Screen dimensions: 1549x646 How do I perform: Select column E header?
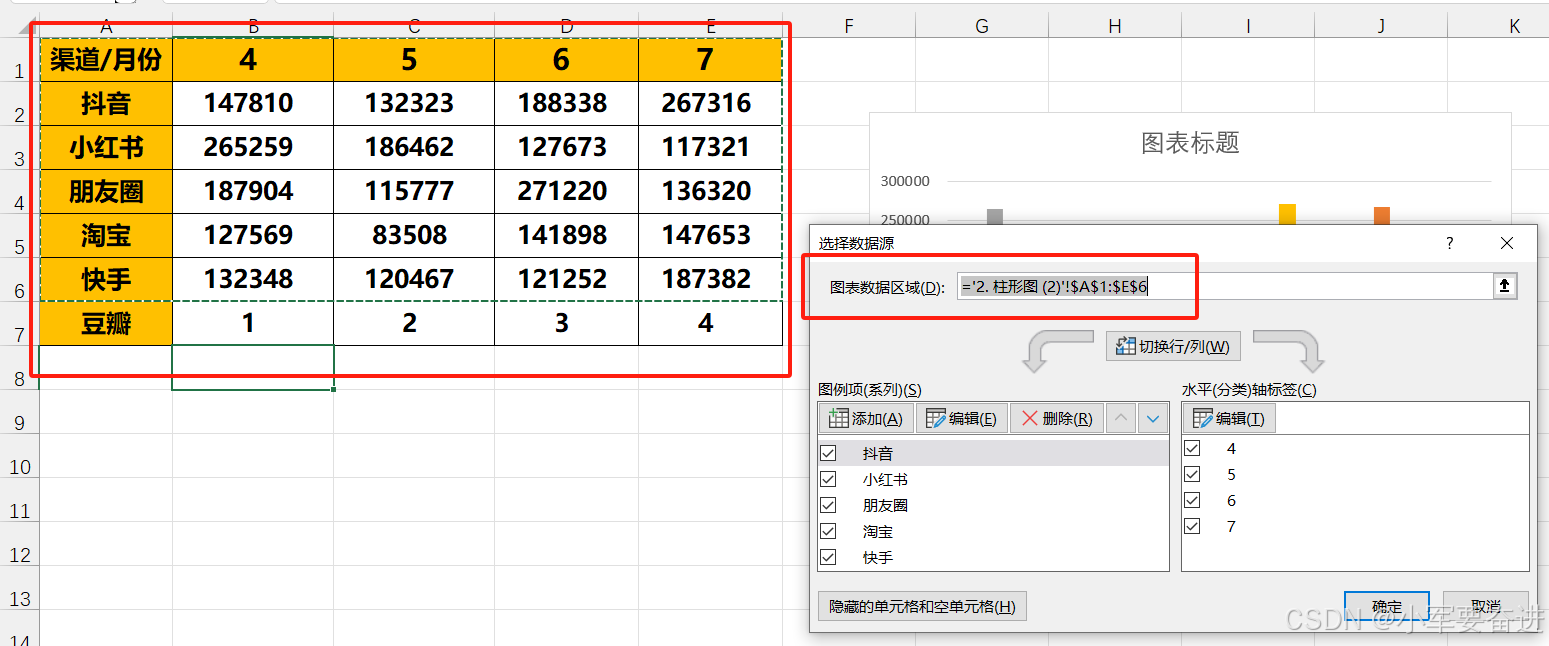pyautogui.click(x=710, y=26)
